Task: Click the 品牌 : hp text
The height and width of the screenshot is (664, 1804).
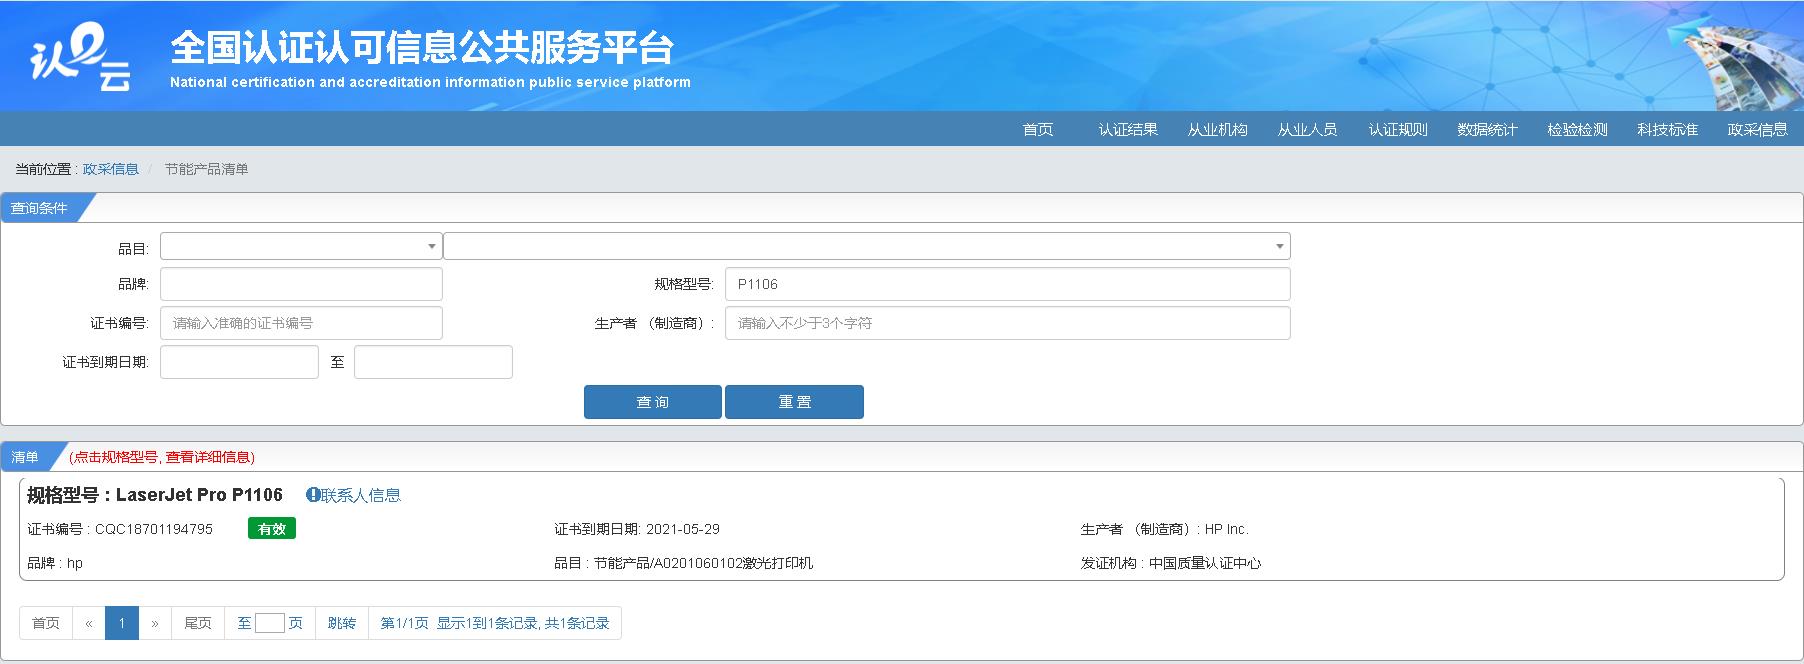Action: coord(55,563)
